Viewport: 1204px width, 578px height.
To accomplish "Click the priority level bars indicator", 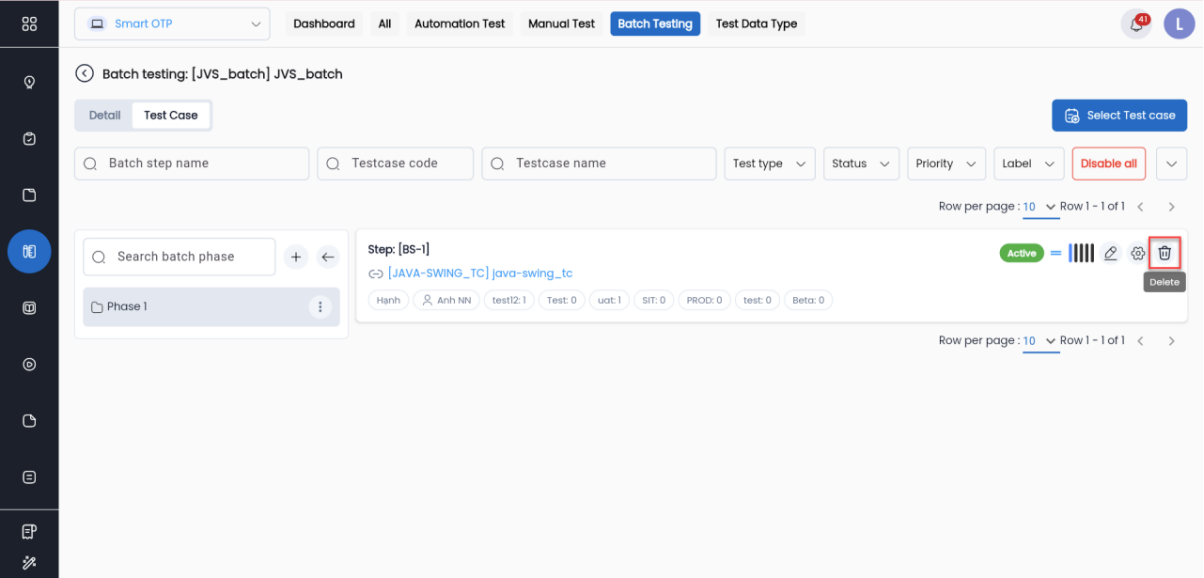I will pos(1081,253).
